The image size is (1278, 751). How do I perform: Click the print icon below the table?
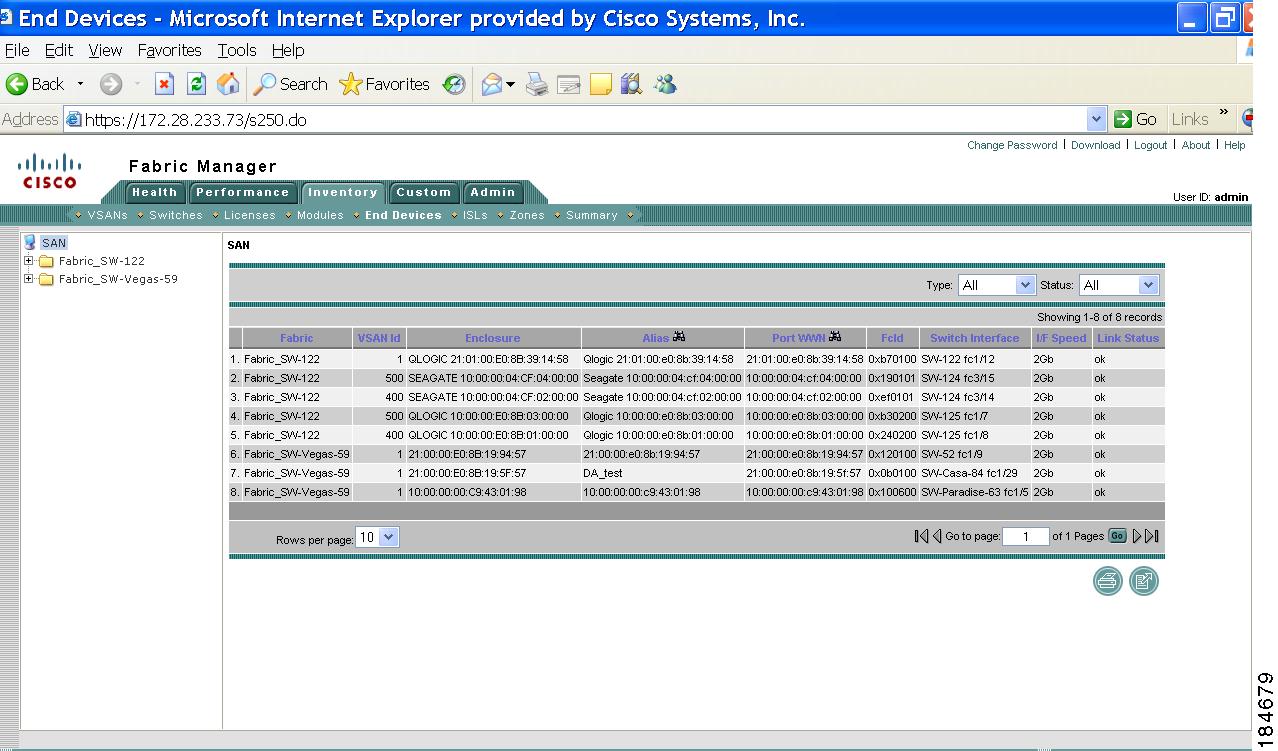point(1106,580)
